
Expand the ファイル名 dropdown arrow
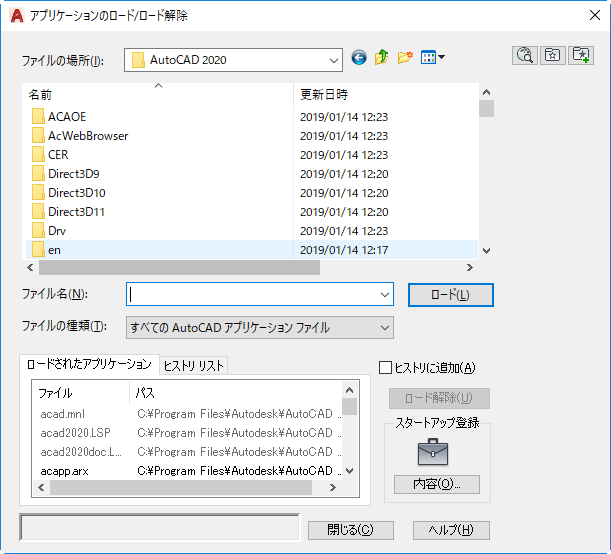pos(385,295)
